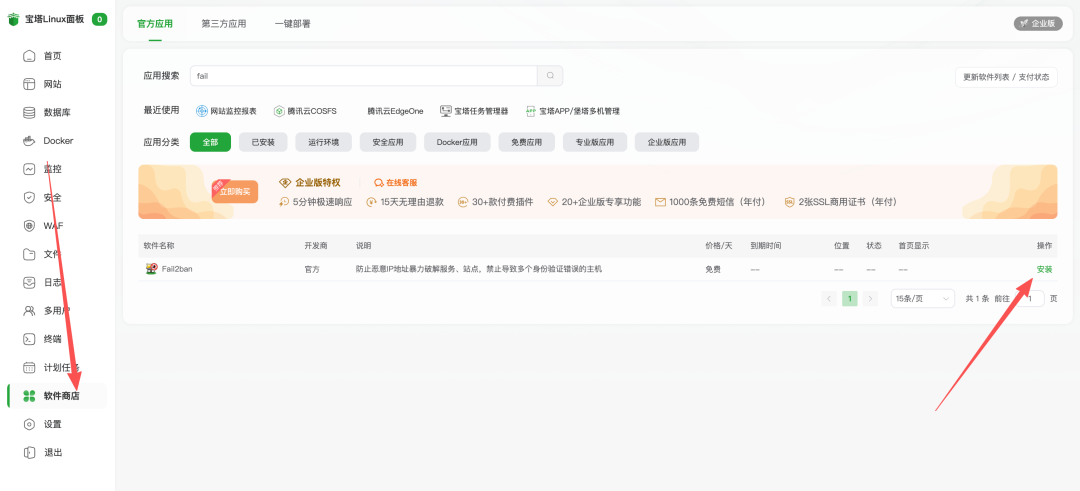Click the 宝塔Linux面板 logo icon
The width and height of the screenshot is (1080, 491).
point(13,19)
